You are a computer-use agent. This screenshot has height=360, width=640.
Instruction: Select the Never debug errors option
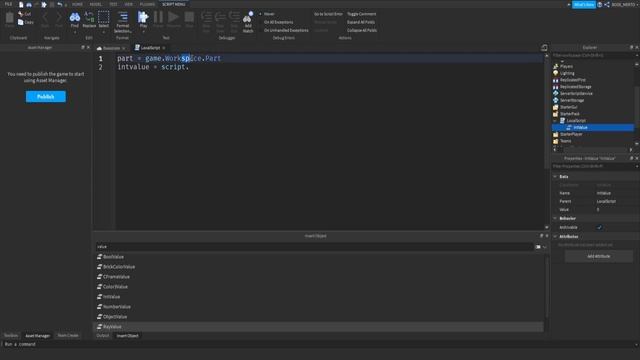tap(269, 14)
